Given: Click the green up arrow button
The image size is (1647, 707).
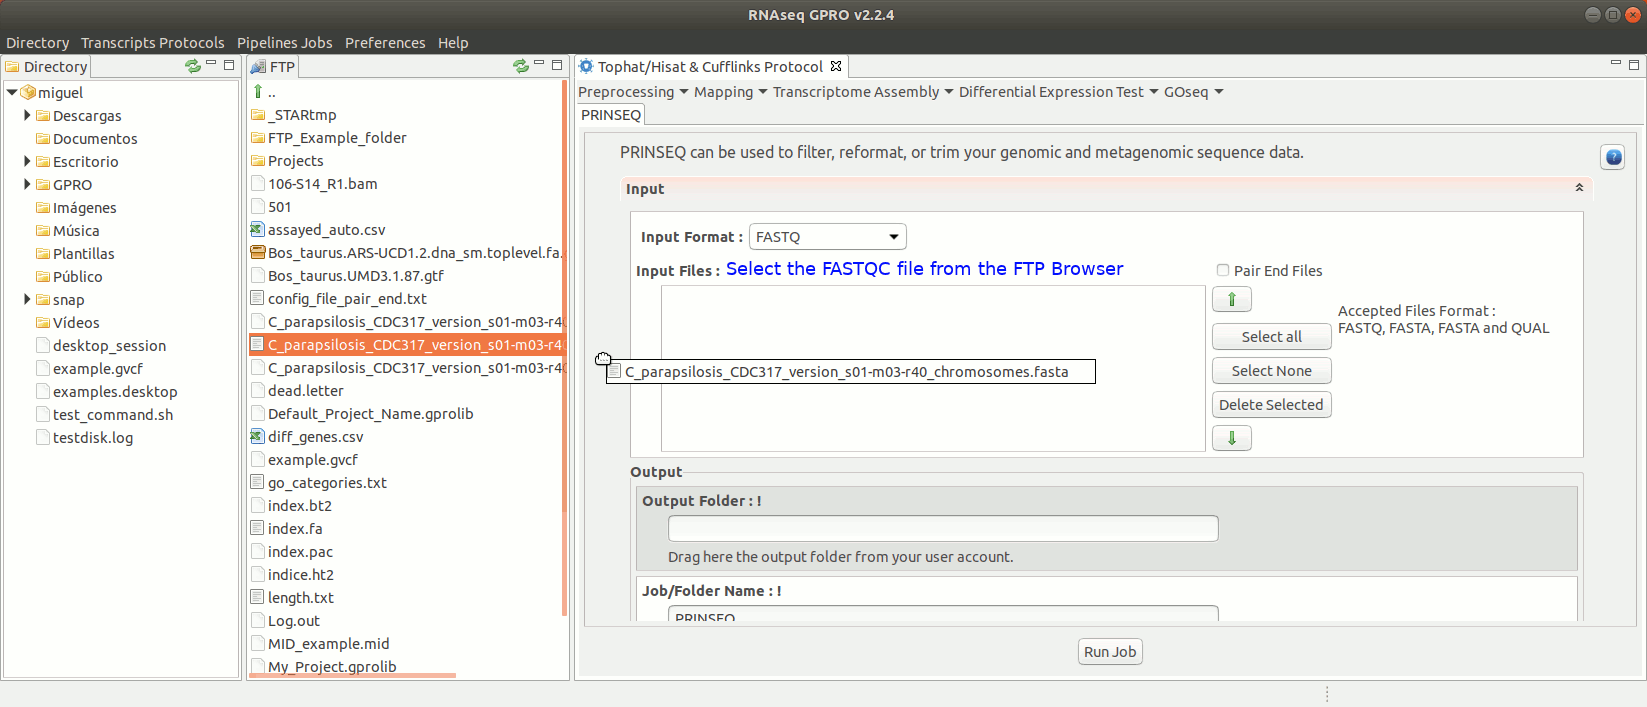Looking at the screenshot, I should 1231,299.
